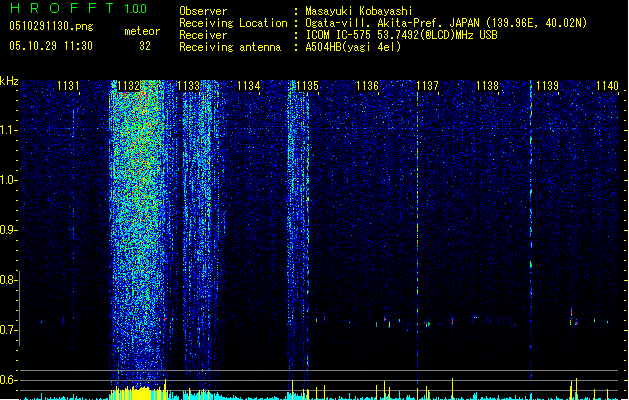The height and width of the screenshot is (400, 629).
Task: Click the 0.6 kHz frequency axis label
Action: click(x=8, y=380)
